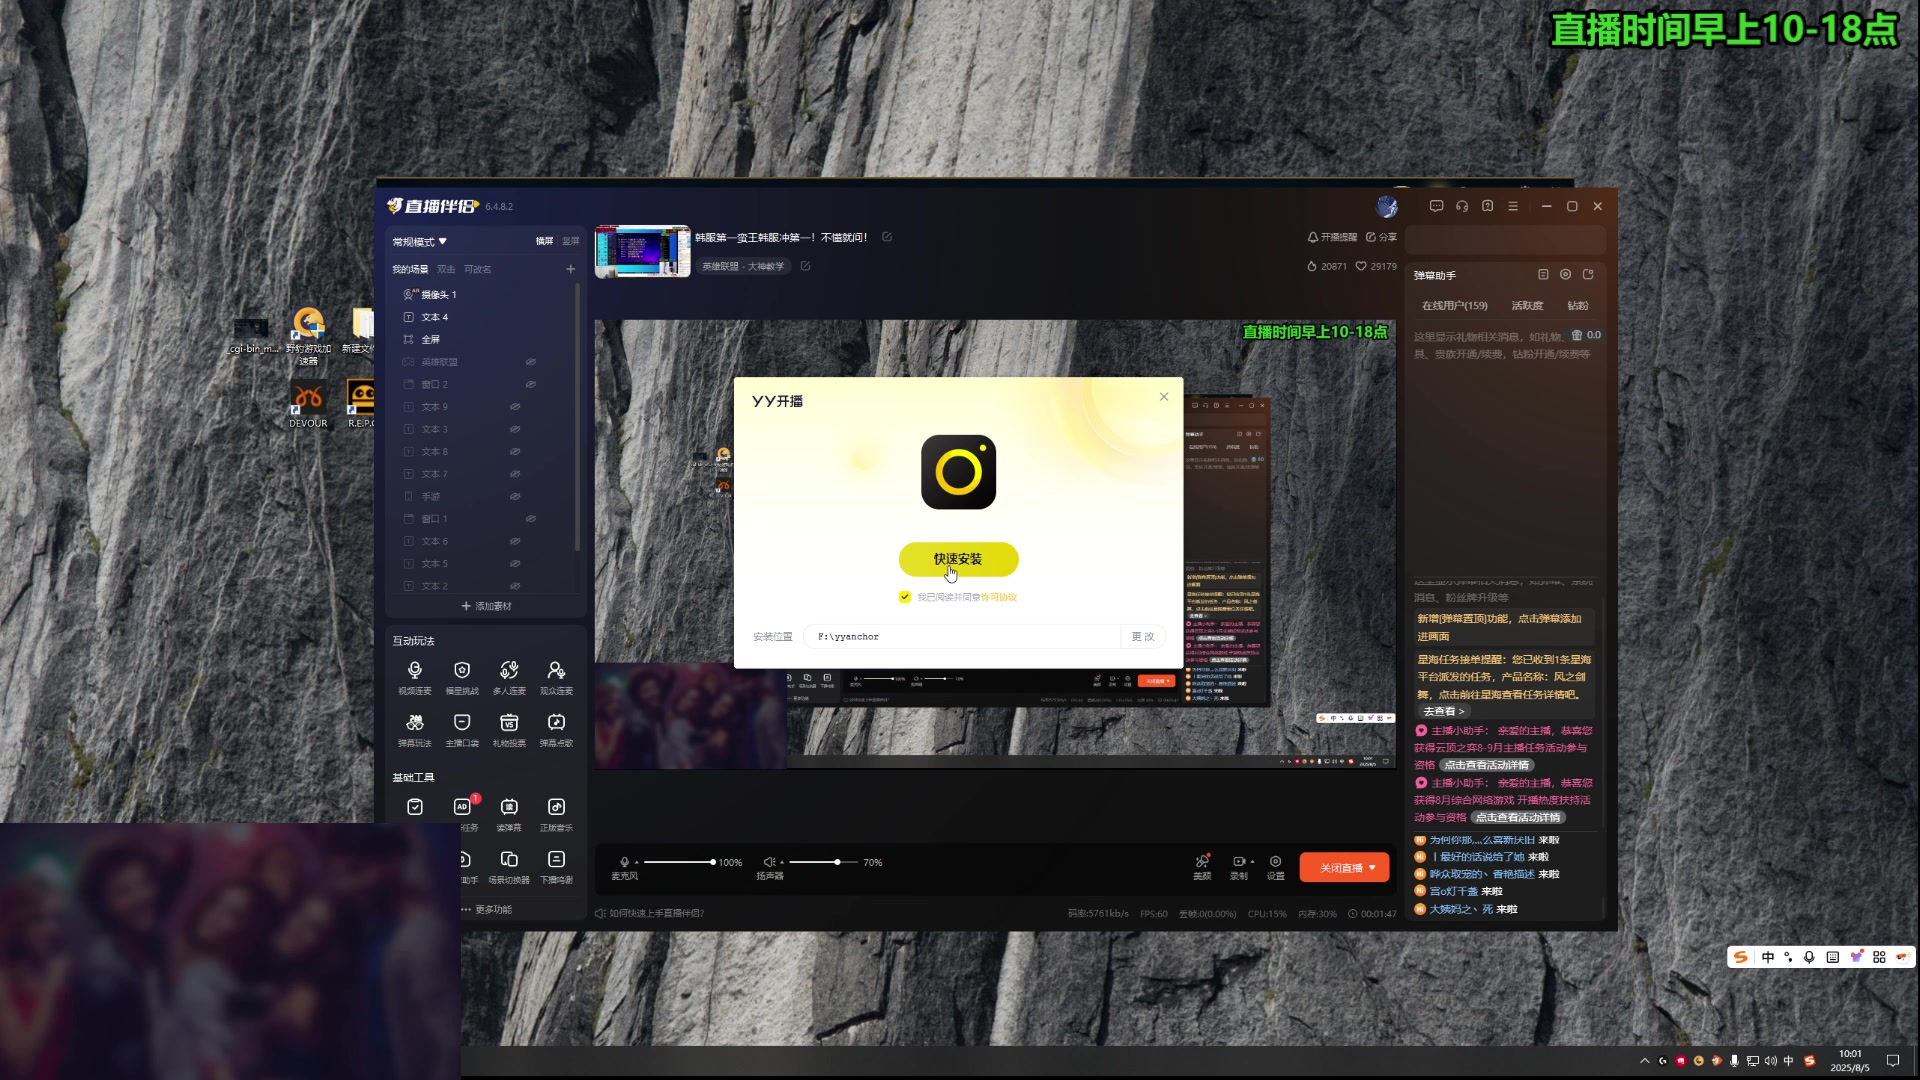Open the 主播口袋 anchor pocket tool

point(462,730)
